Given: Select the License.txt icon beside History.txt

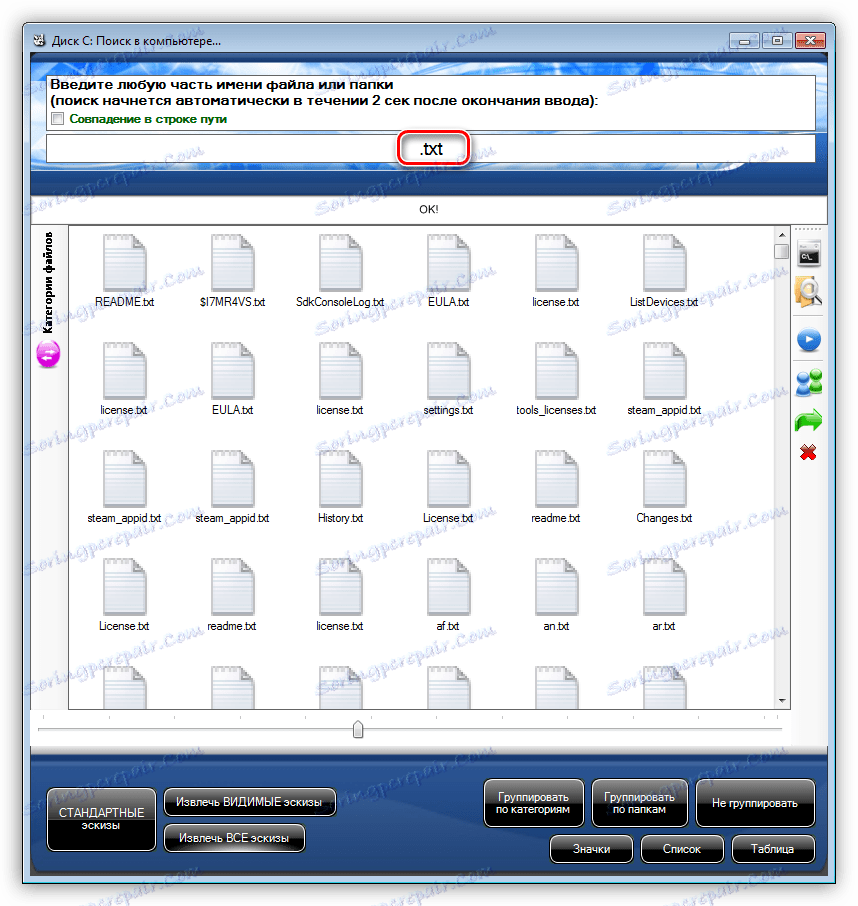Looking at the screenshot, I should 448,479.
